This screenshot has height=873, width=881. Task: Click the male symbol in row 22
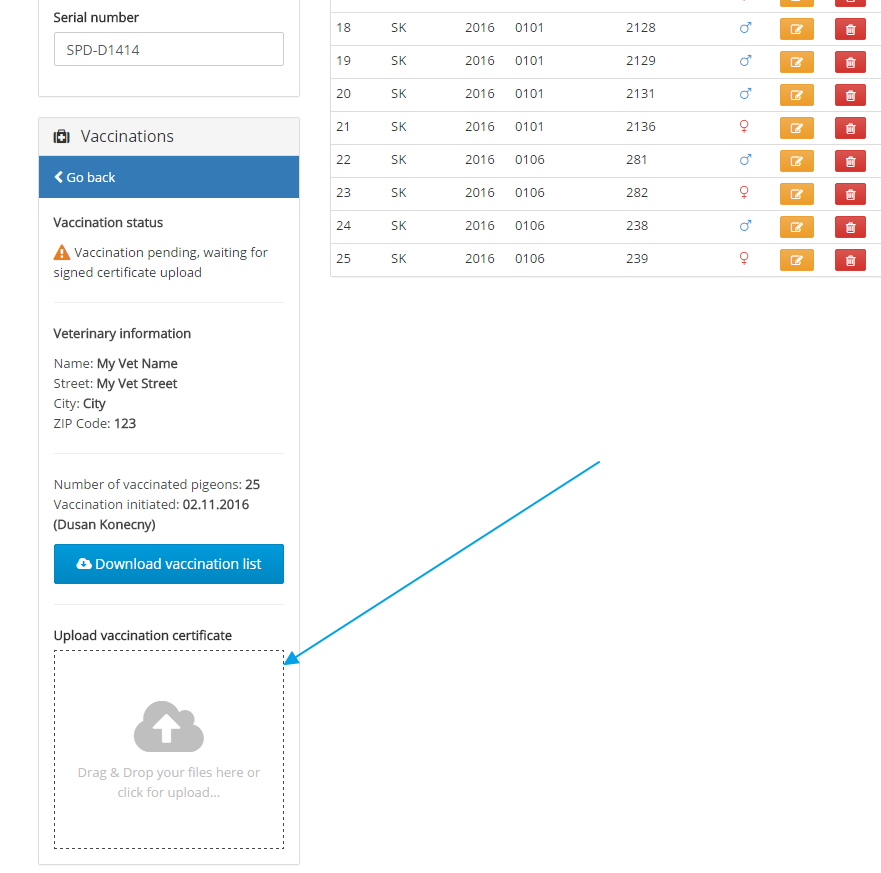point(744,159)
